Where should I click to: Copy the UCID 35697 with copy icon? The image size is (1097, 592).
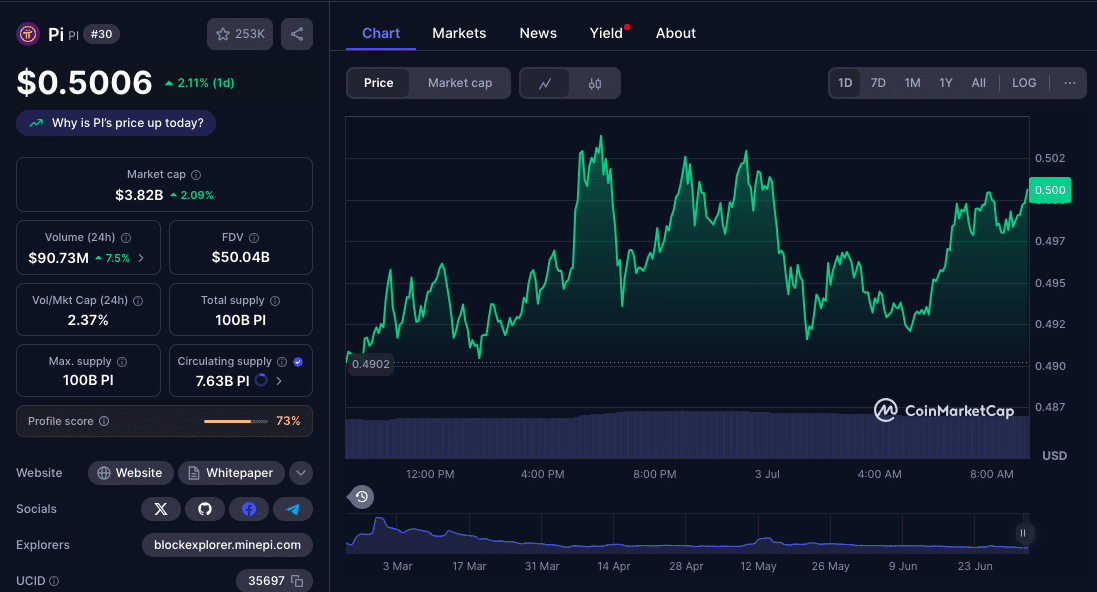click(297, 581)
